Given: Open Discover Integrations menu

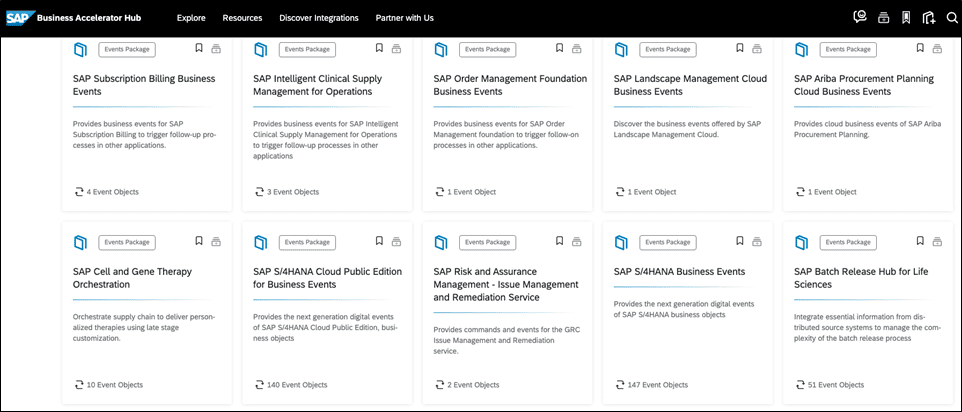Looking at the screenshot, I should point(319,18).
